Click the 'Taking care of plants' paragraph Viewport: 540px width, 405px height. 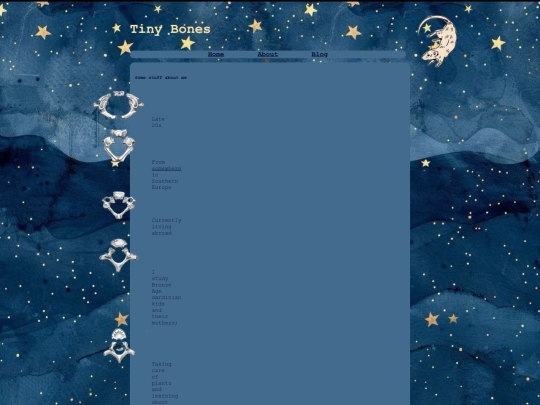coord(165,383)
